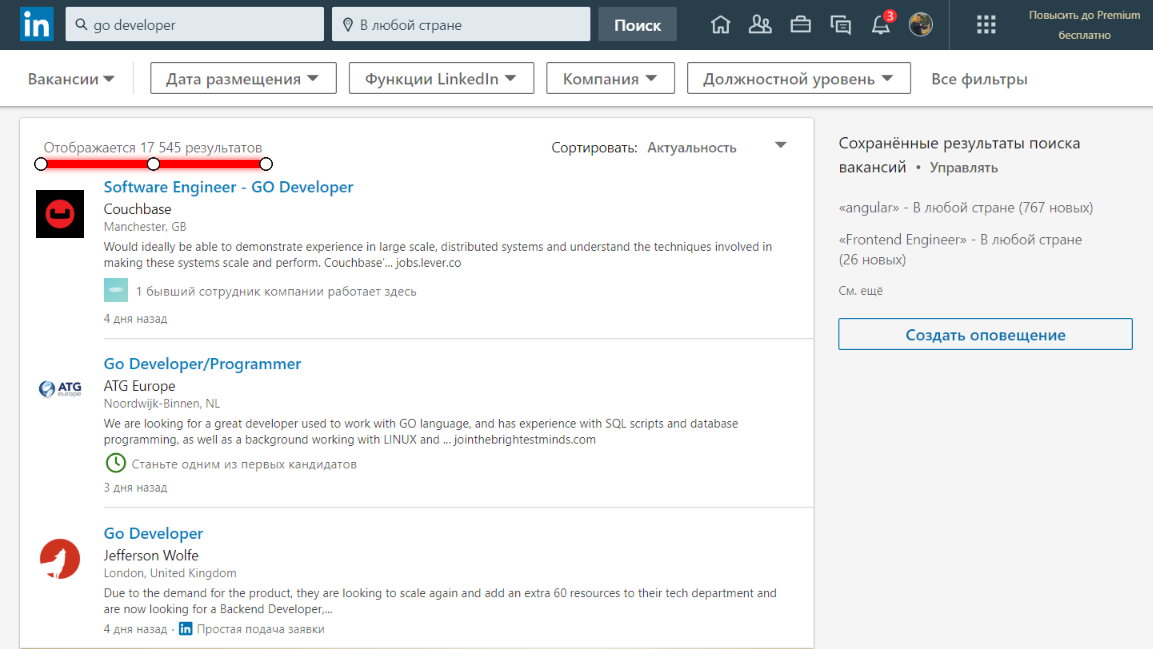Click Создать оповещение button
Screen dimensions: 1153x649
pos(985,334)
